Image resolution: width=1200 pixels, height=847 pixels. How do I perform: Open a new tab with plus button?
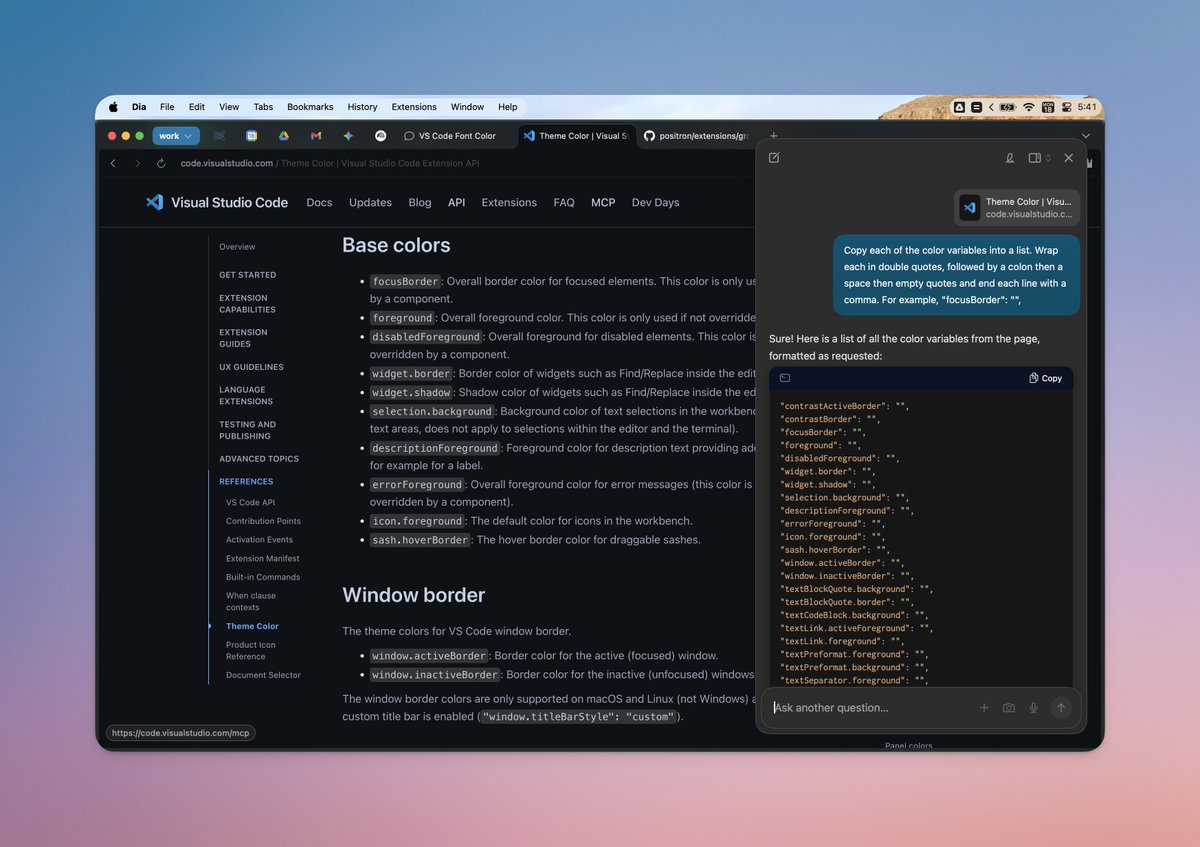point(772,136)
